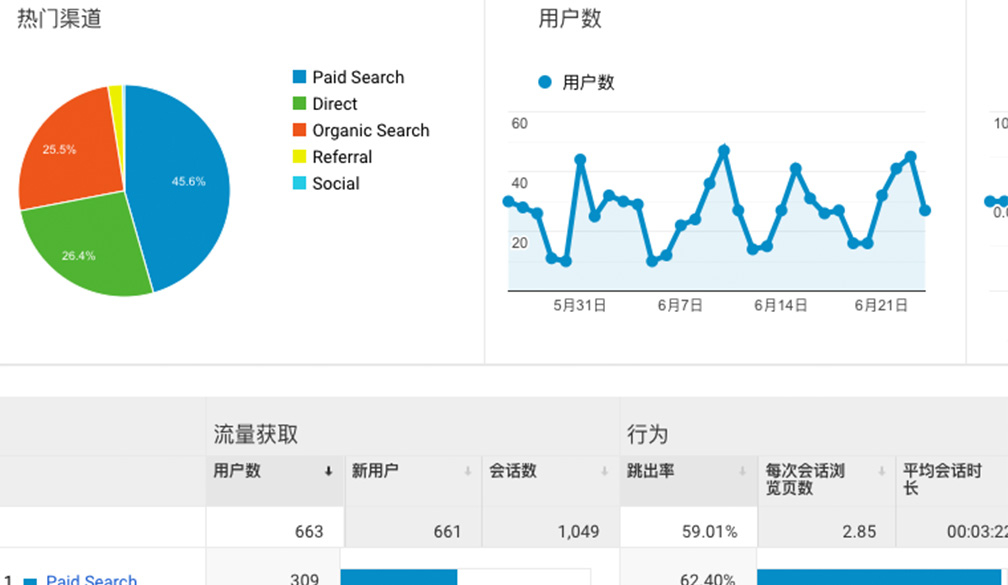The image size is (1008, 585).
Task: Click the sort arrow beside 会话数
Action: click(x=606, y=472)
